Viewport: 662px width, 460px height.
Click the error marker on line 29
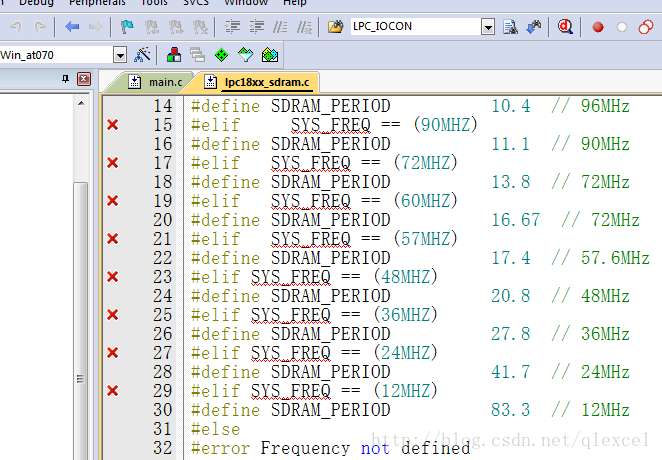pos(112,391)
